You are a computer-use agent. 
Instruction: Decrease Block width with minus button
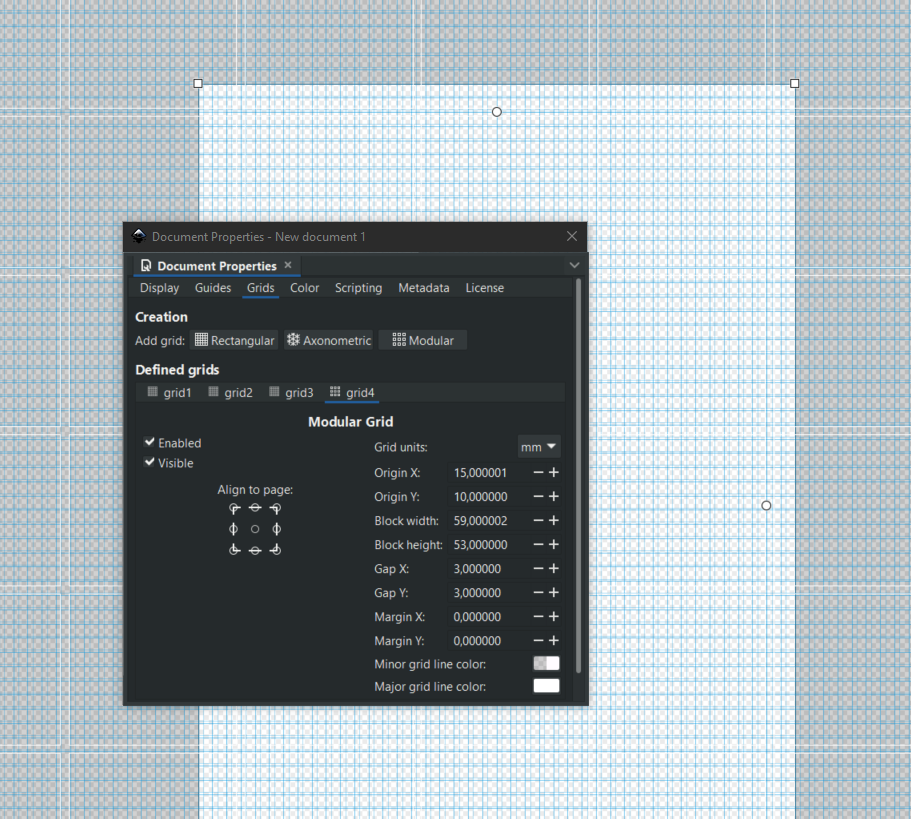click(538, 520)
